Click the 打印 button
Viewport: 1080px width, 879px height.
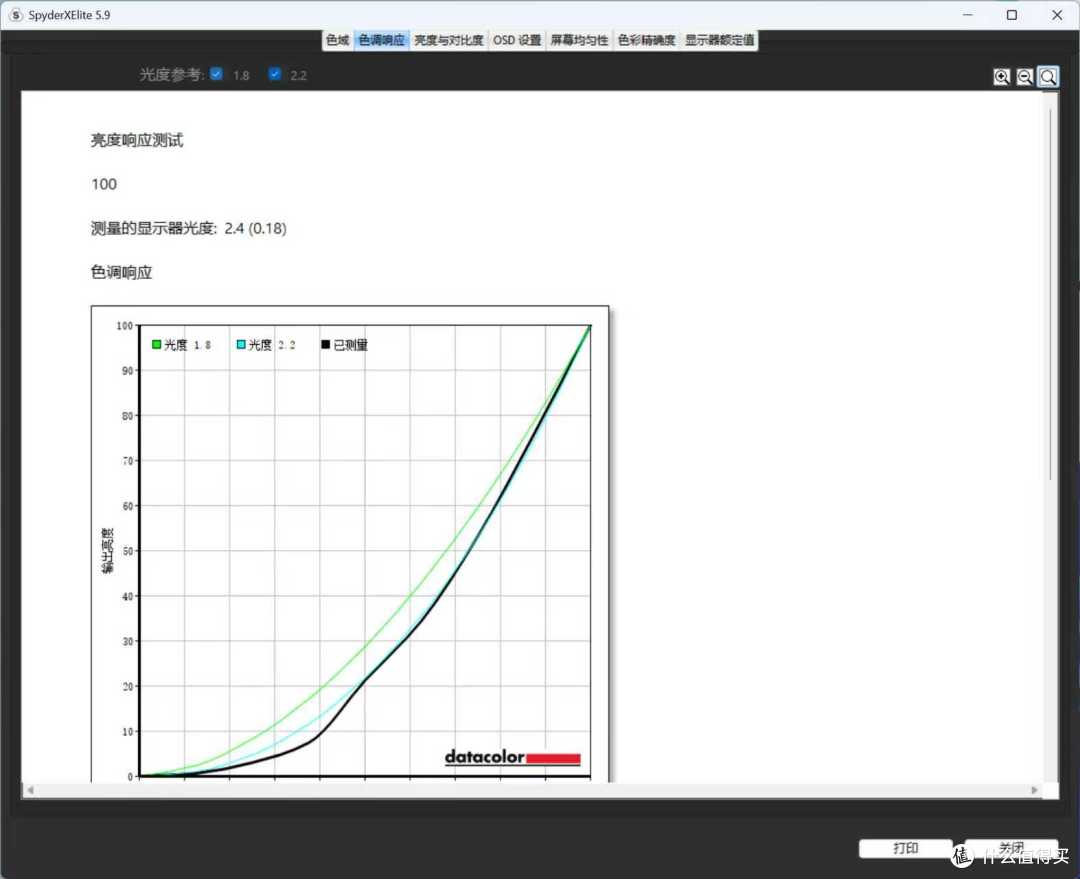point(906,848)
